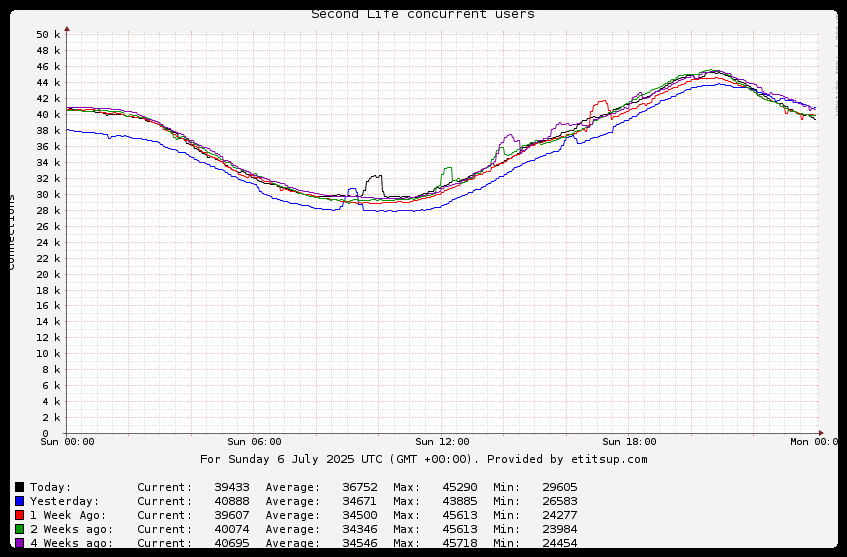The height and width of the screenshot is (557, 847).
Task: Click 2 Weeks ago min value 23984
Action: point(560,529)
